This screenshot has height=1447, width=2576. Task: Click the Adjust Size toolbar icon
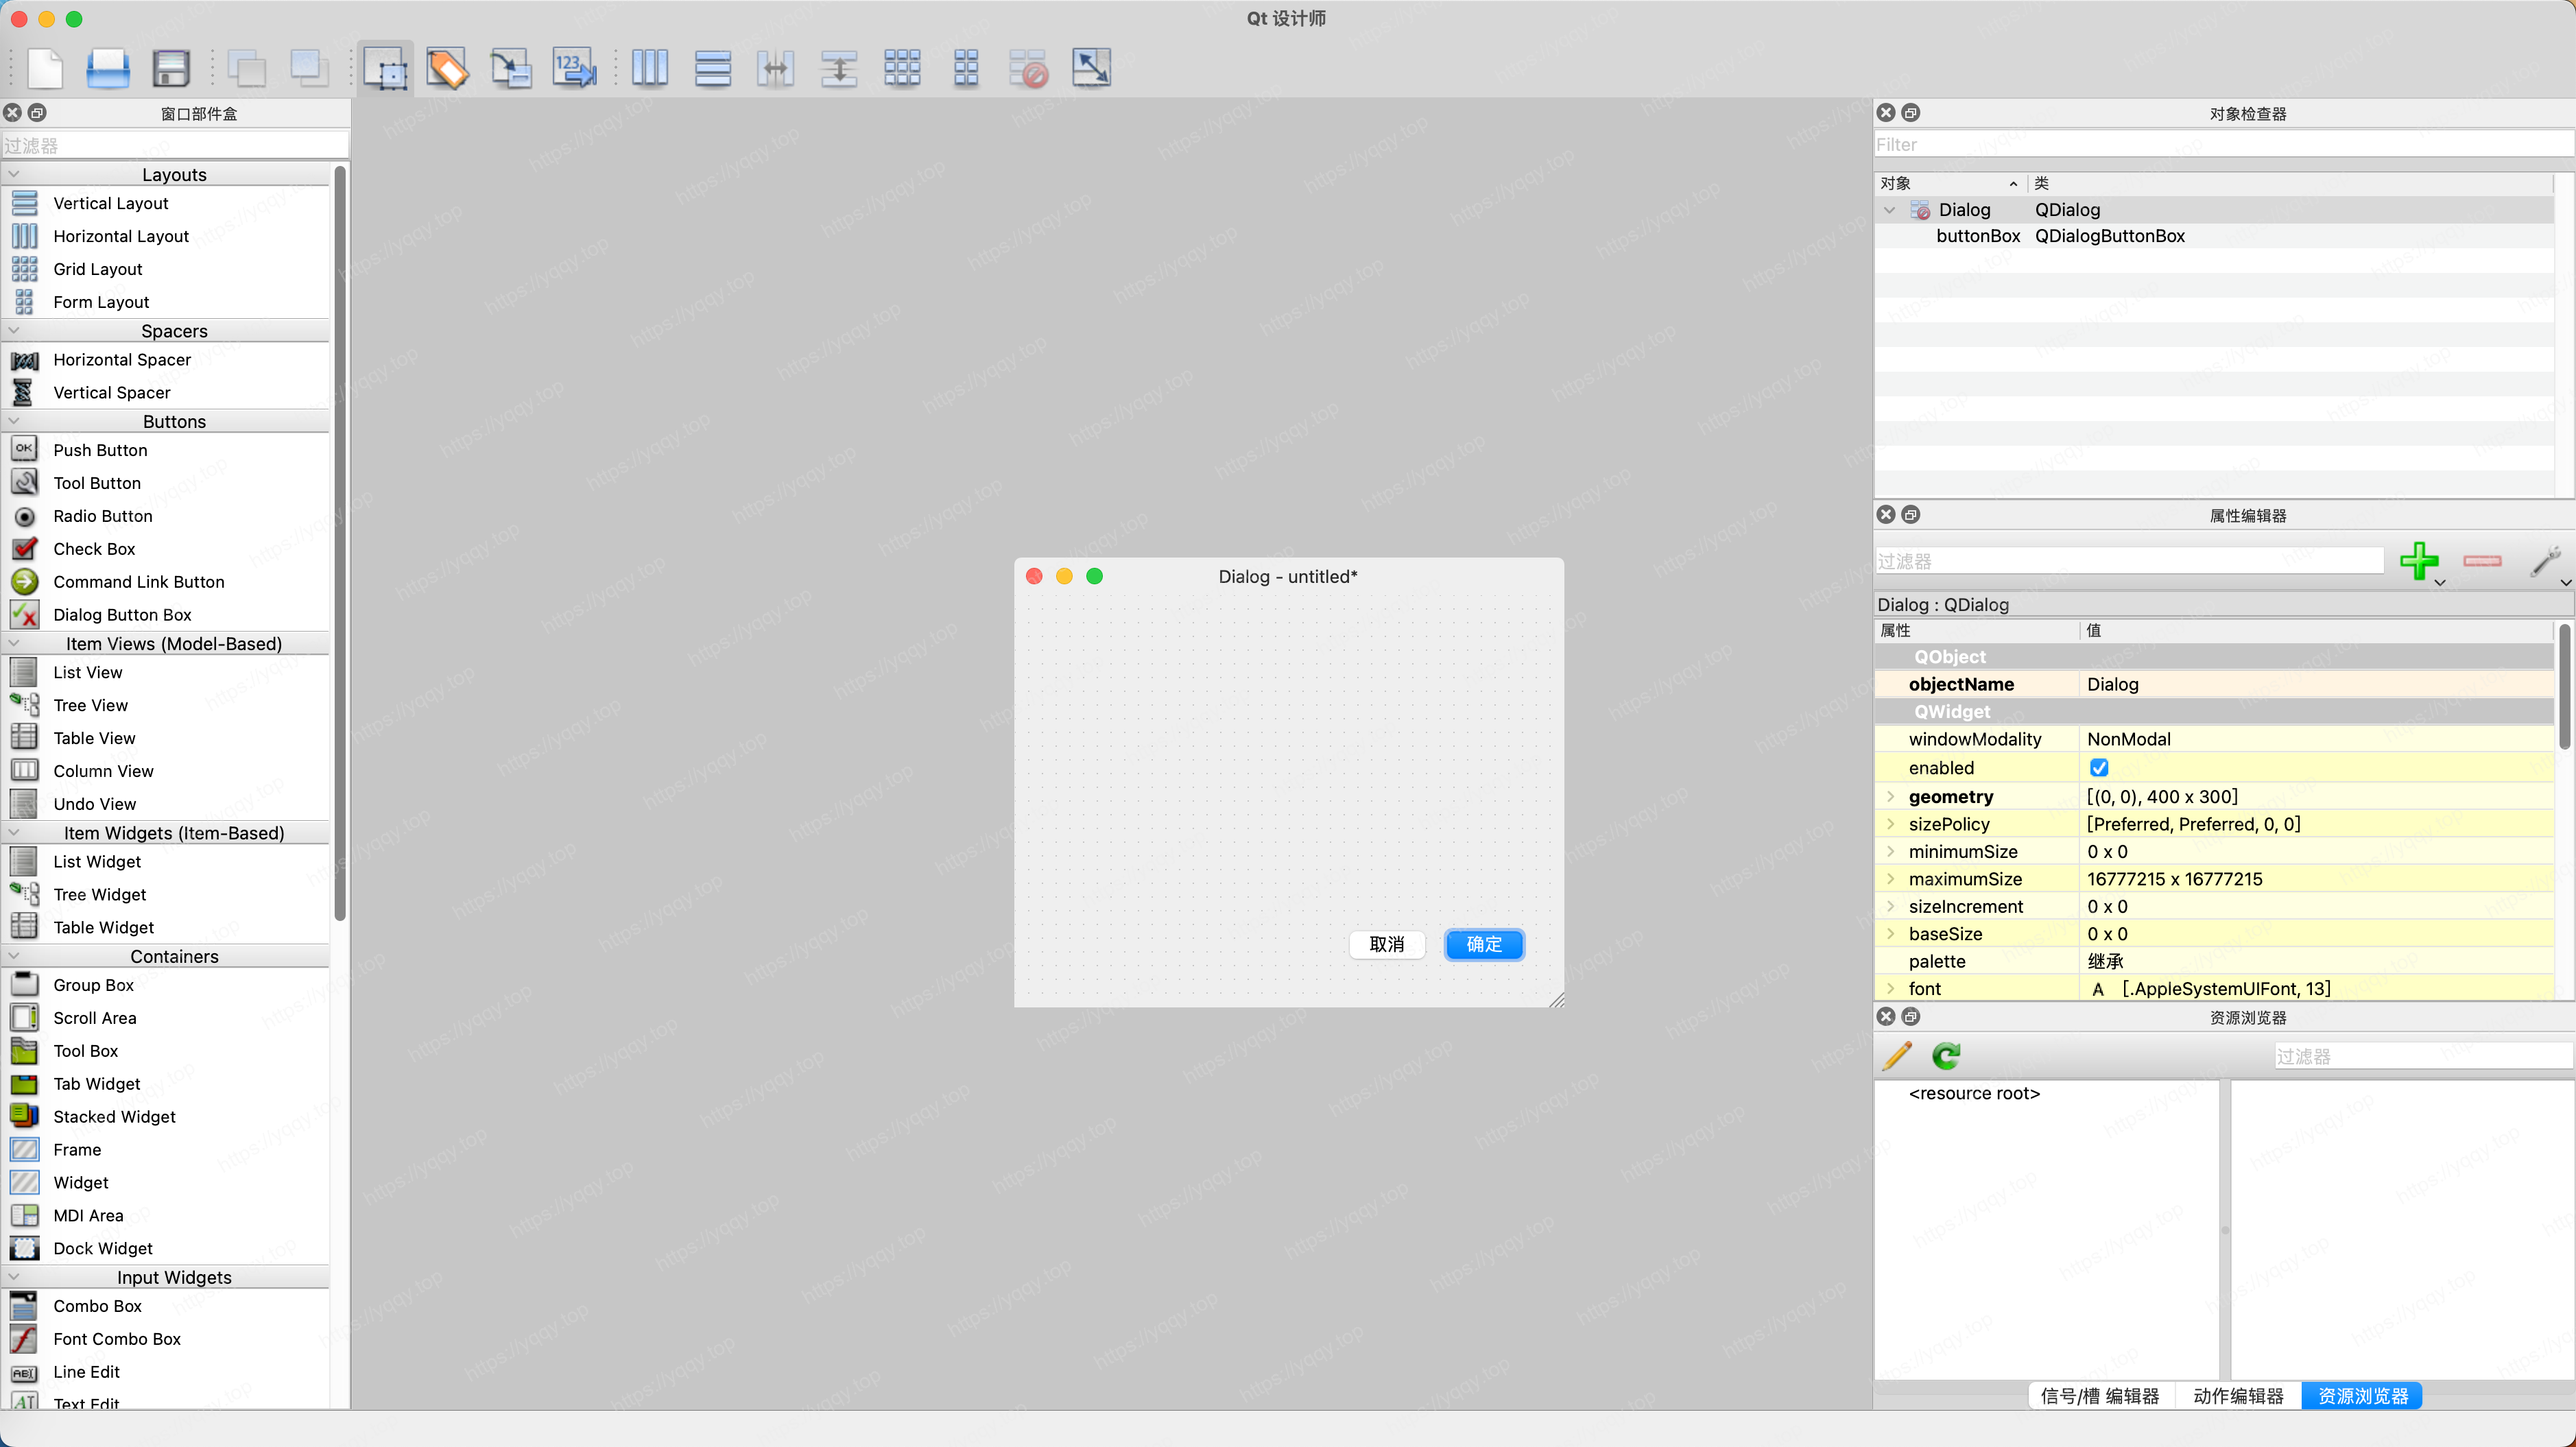point(1091,68)
